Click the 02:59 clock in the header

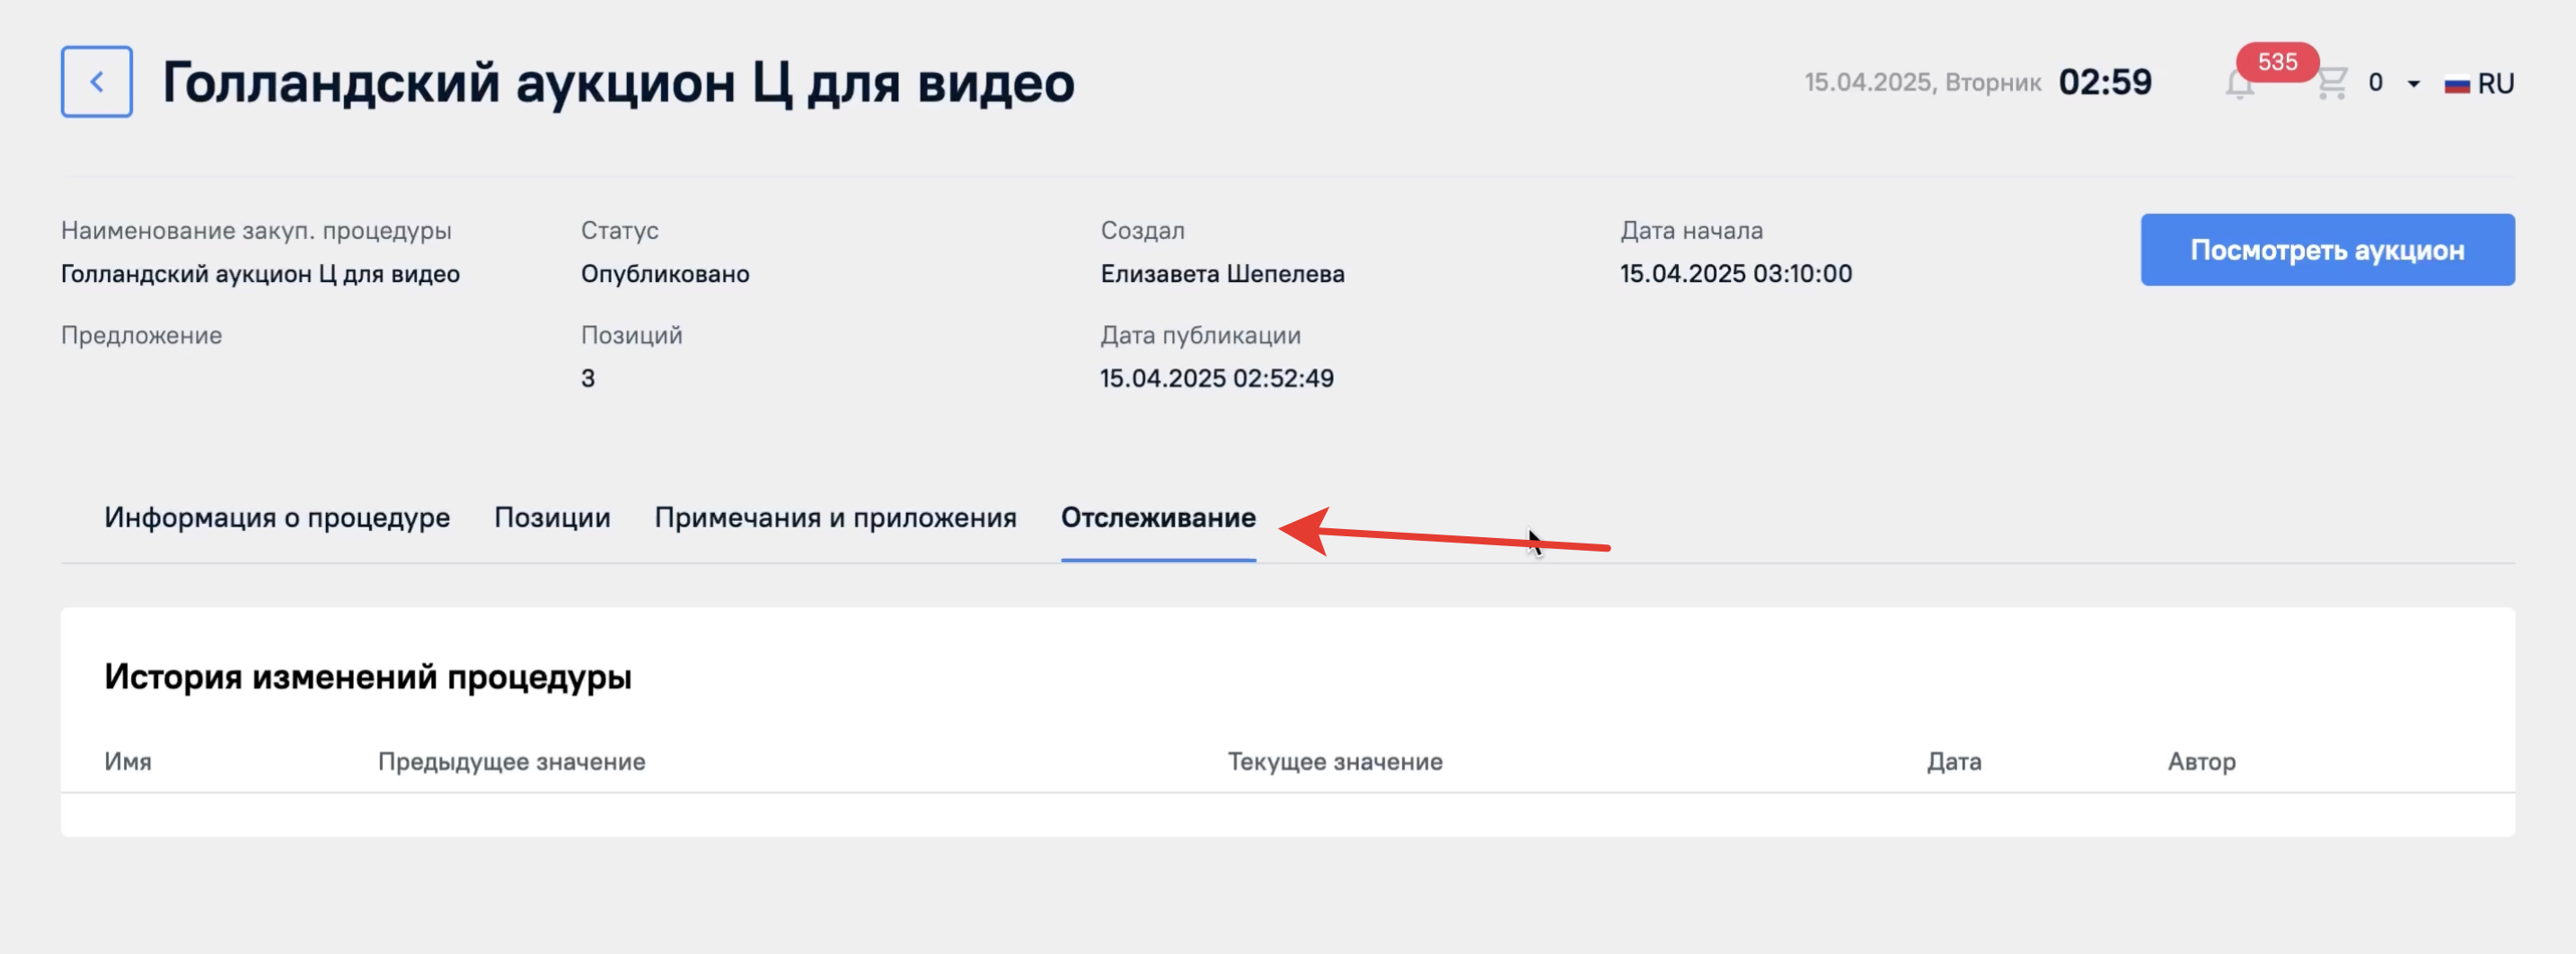point(2104,83)
